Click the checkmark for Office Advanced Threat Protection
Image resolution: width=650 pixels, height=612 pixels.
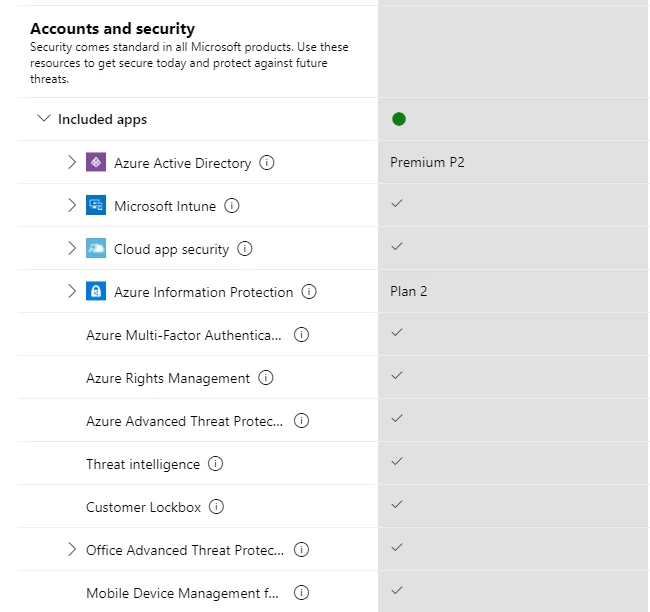coord(397,547)
